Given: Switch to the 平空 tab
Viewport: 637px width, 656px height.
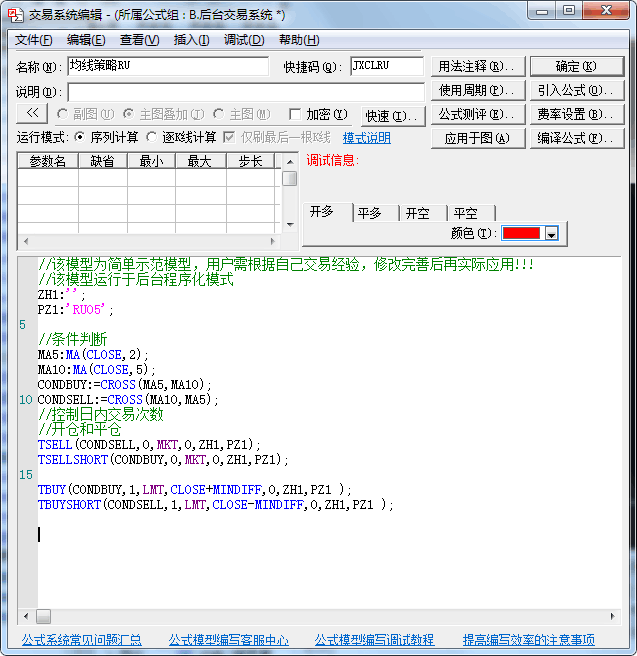Looking at the screenshot, I should point(471,213).
